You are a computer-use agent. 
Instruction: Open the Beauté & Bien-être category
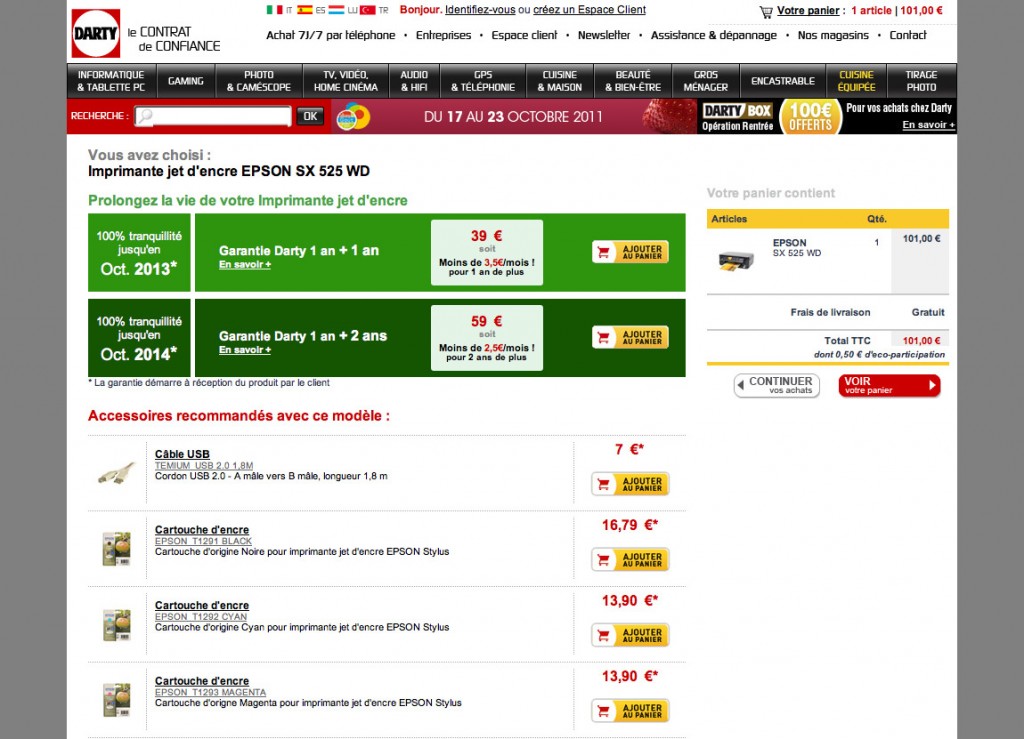coord(633,81)
